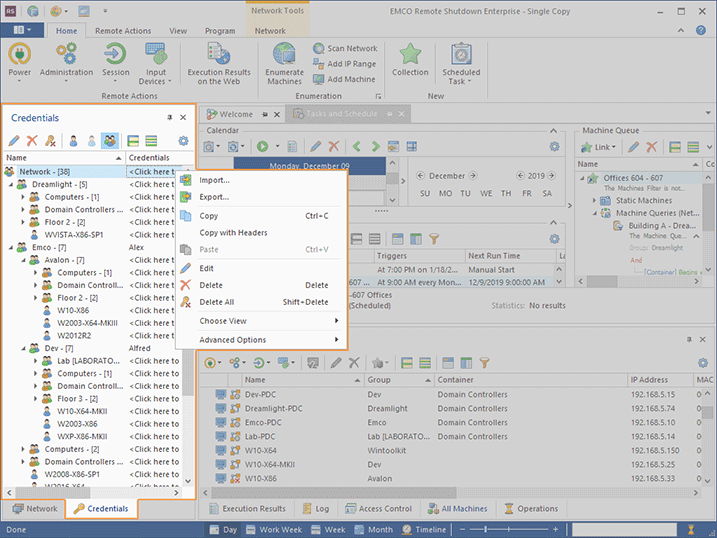Collapse the Dreamlight tree node
717x538 pixels.
click(x=13, y=185)
